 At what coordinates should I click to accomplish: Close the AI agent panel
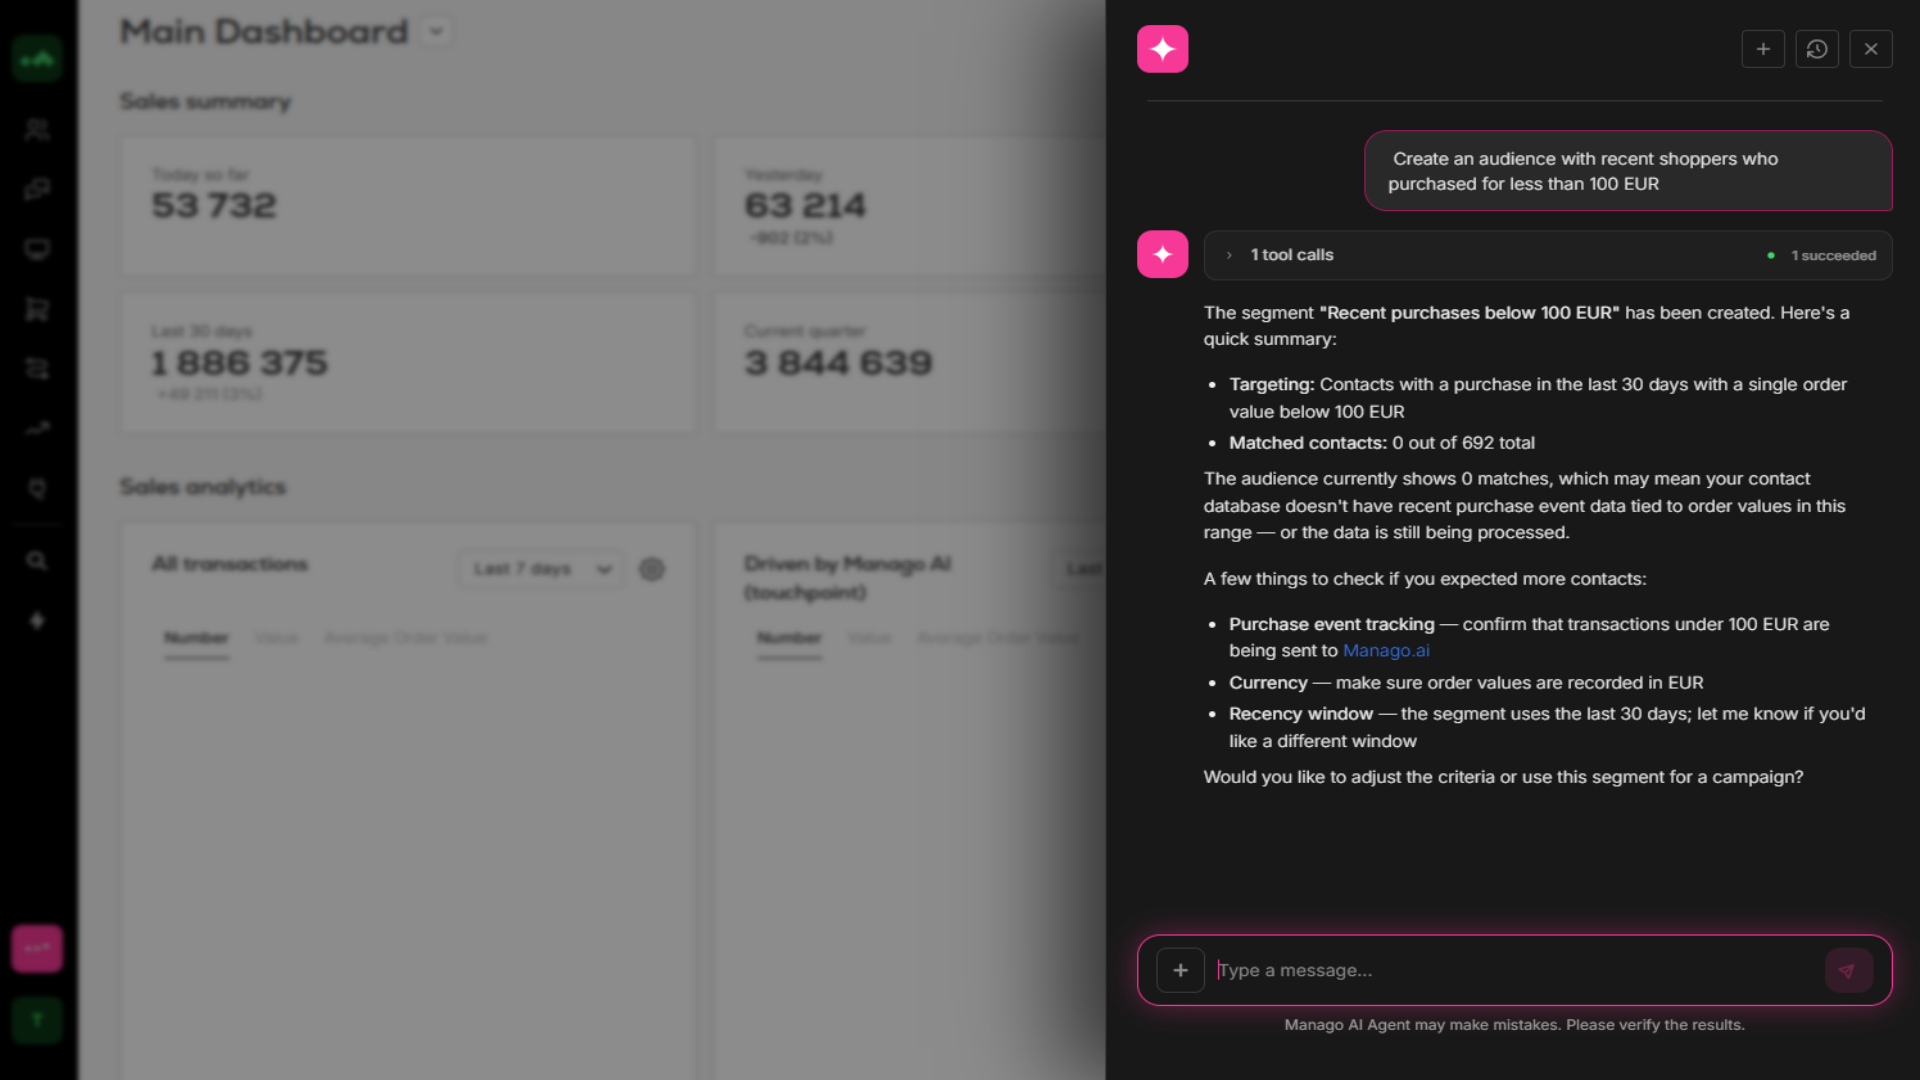coord(1871,49)
